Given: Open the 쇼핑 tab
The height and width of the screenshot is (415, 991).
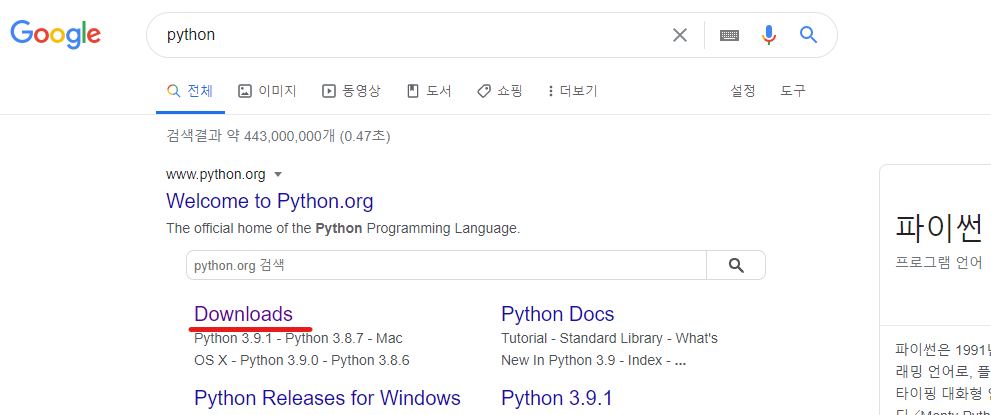Looking at the screenshot, I should (499, 91).
